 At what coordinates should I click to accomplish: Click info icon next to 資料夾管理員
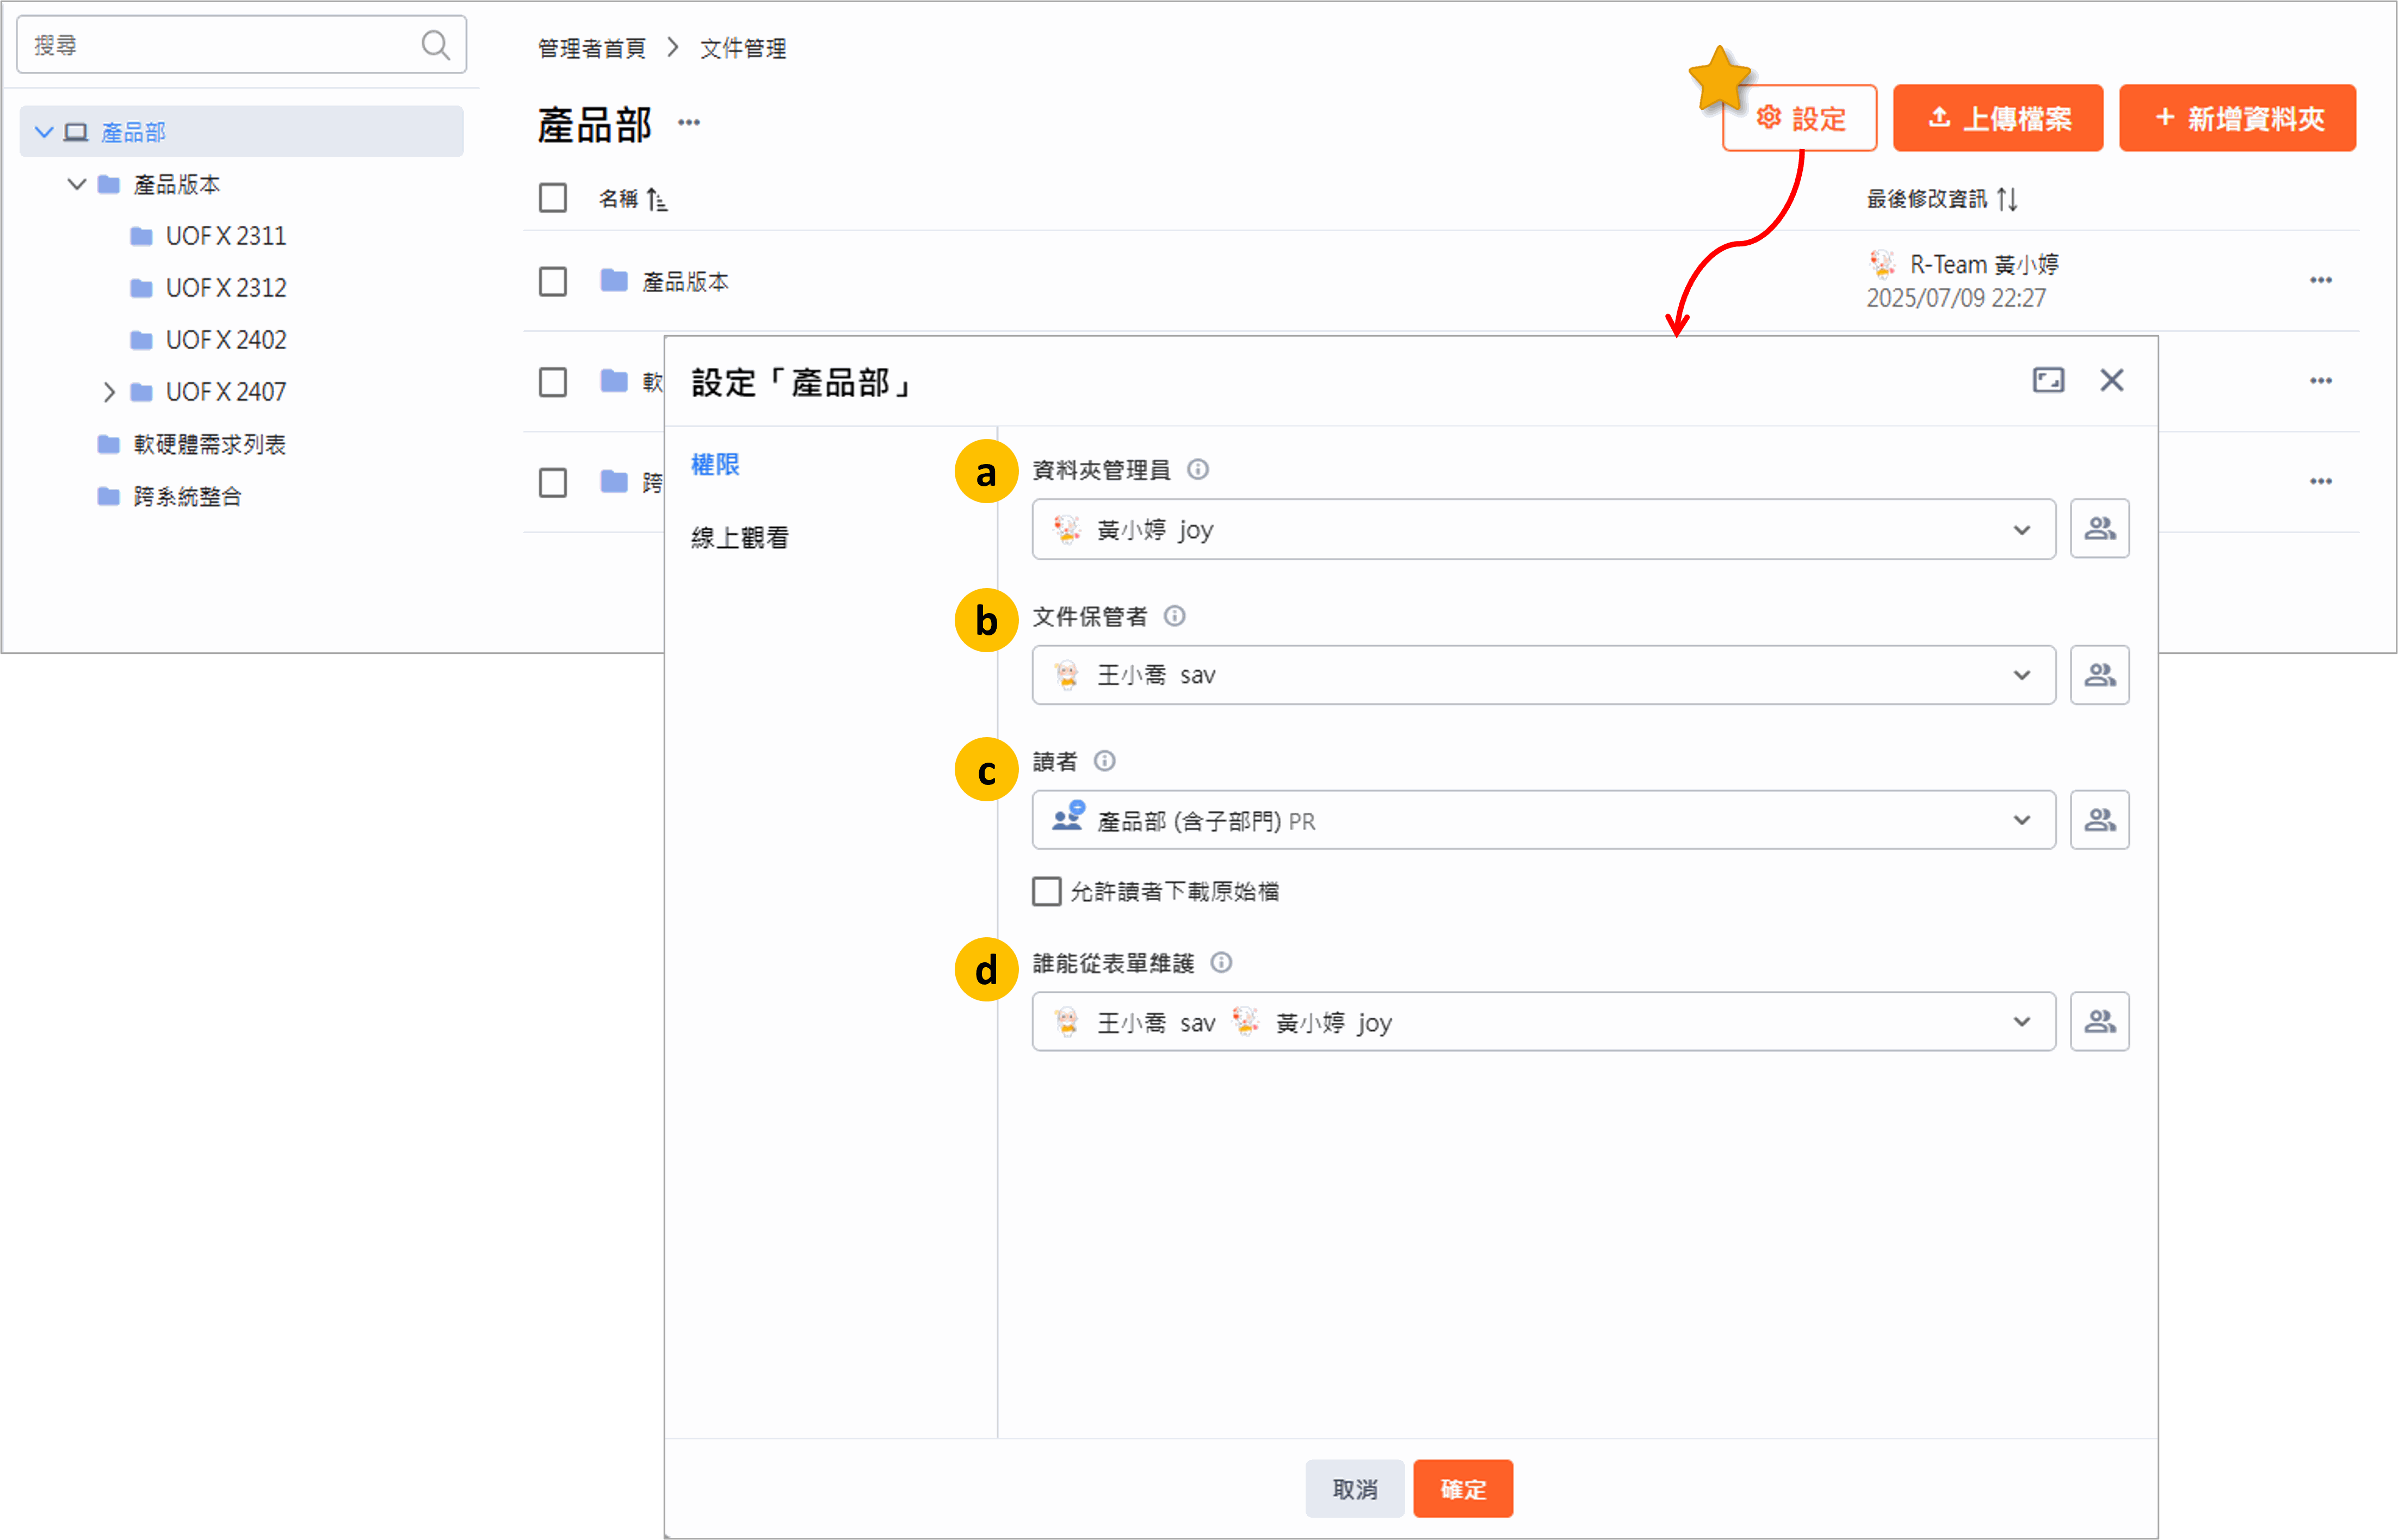coord(1198,470)
